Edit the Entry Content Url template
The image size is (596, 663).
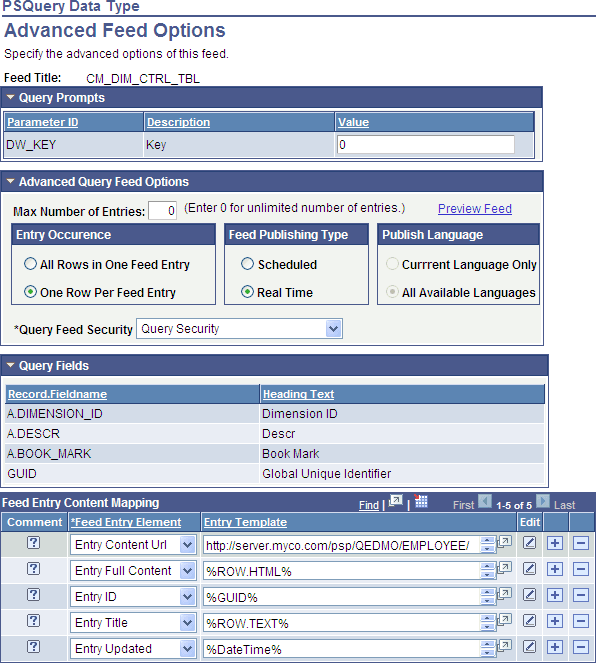click(x=529, y=543)
